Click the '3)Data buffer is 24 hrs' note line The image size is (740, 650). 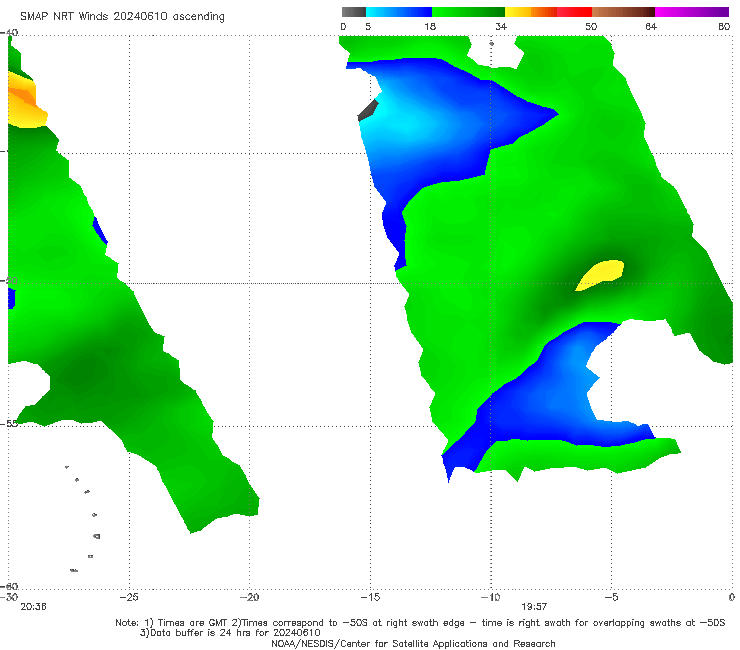230,633
